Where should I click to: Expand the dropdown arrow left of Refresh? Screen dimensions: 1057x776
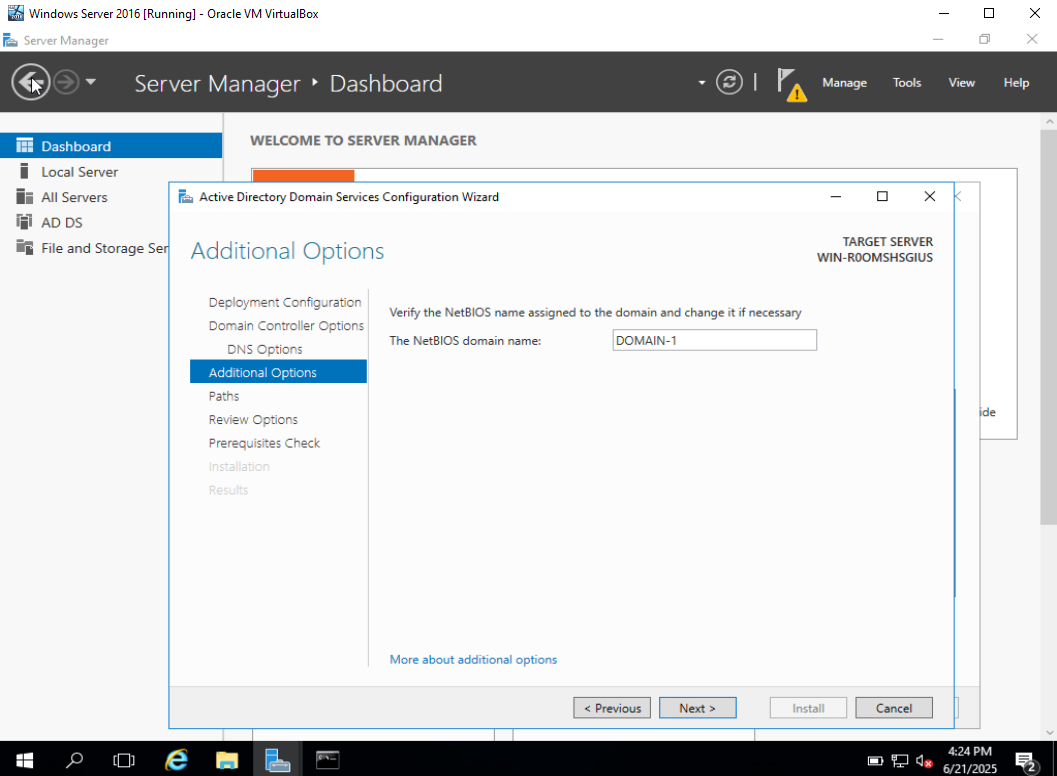702,83
